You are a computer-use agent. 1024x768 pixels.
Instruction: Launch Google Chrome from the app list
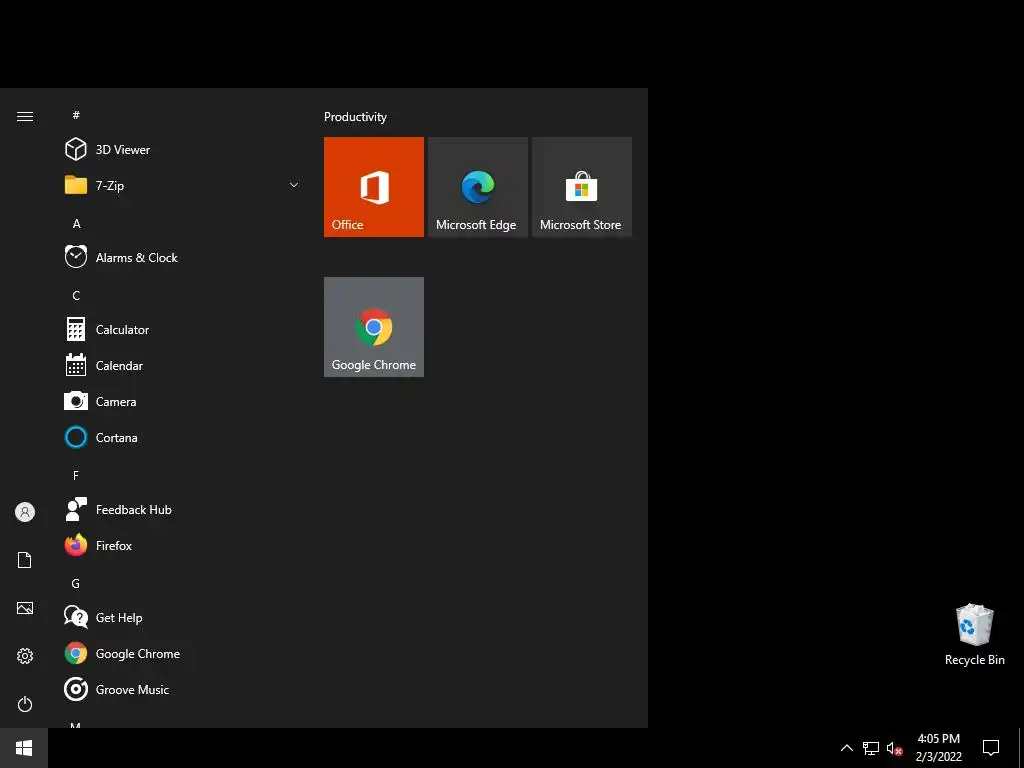[x=183, y=654]
